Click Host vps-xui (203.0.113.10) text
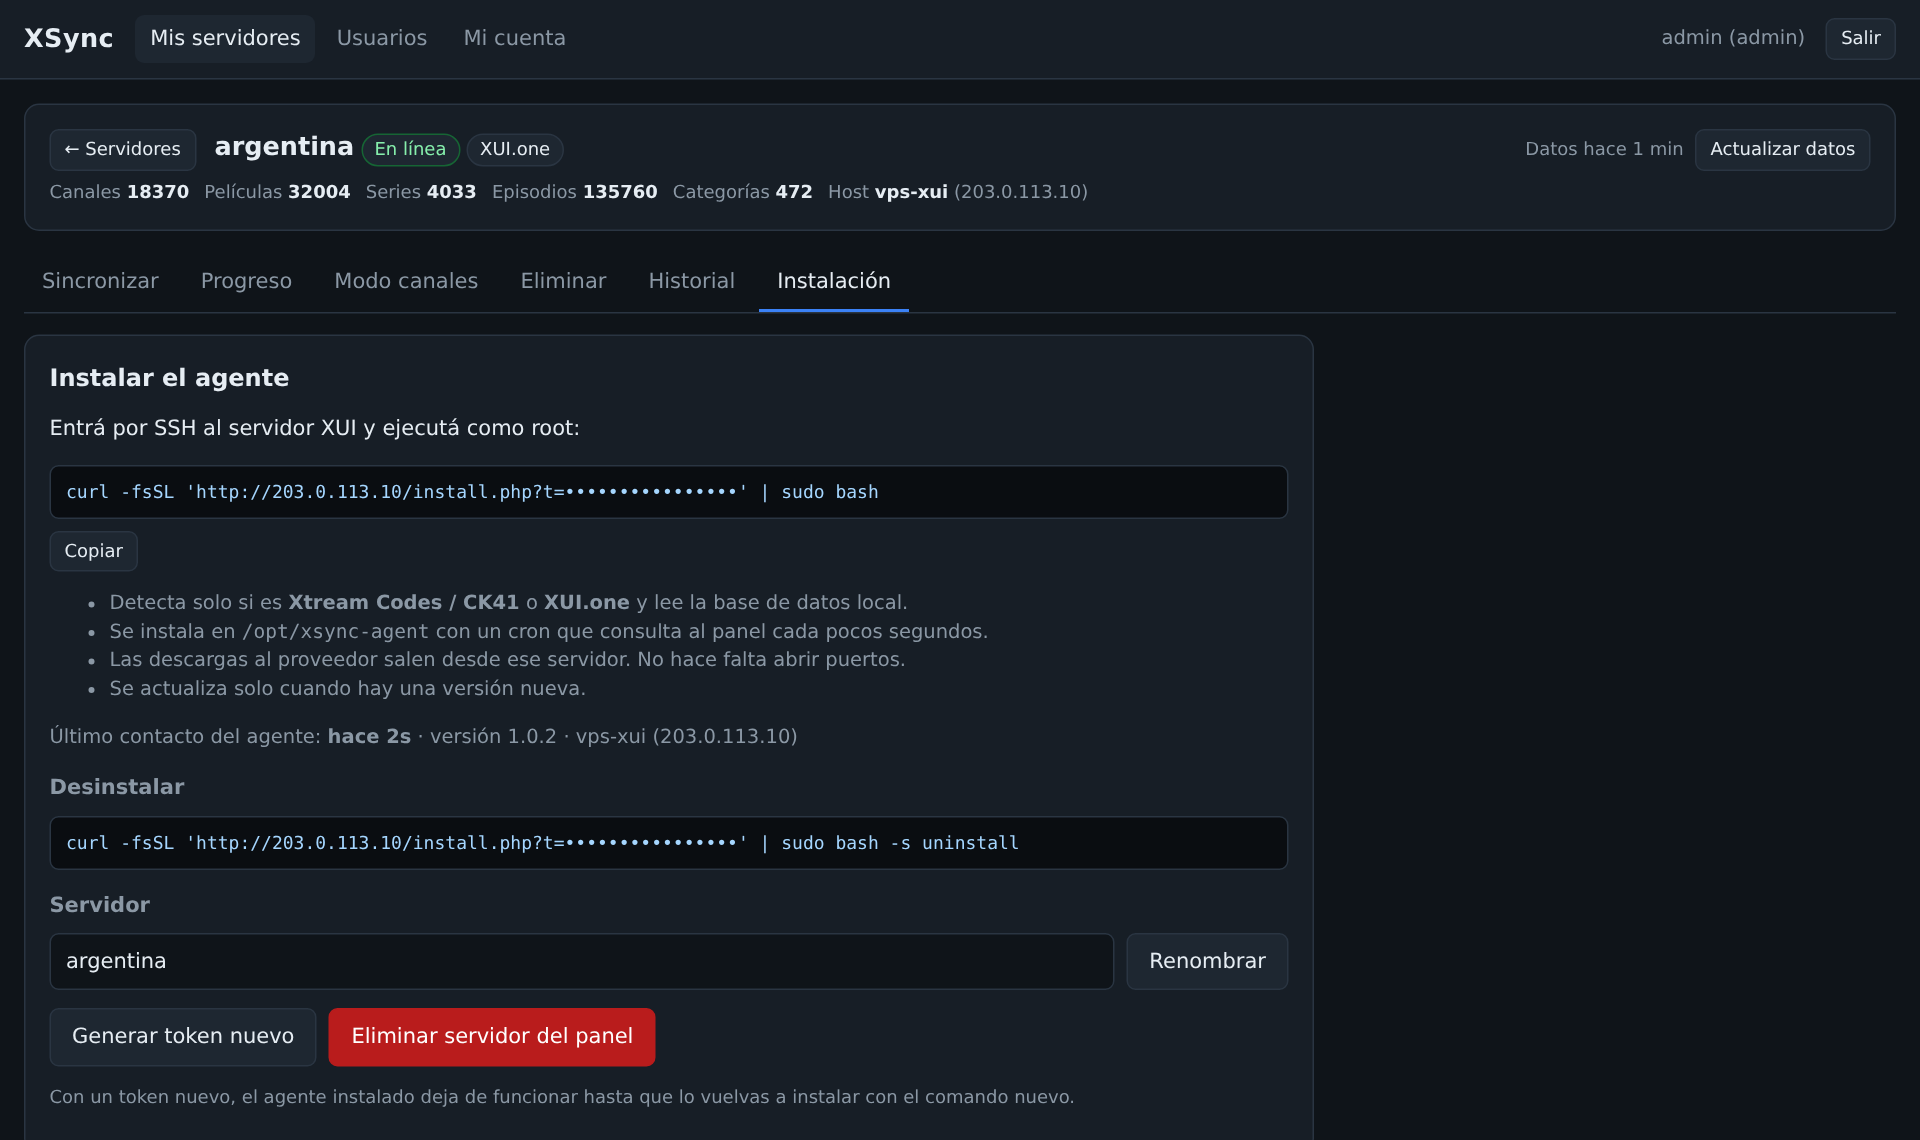 tap(958, 192)
